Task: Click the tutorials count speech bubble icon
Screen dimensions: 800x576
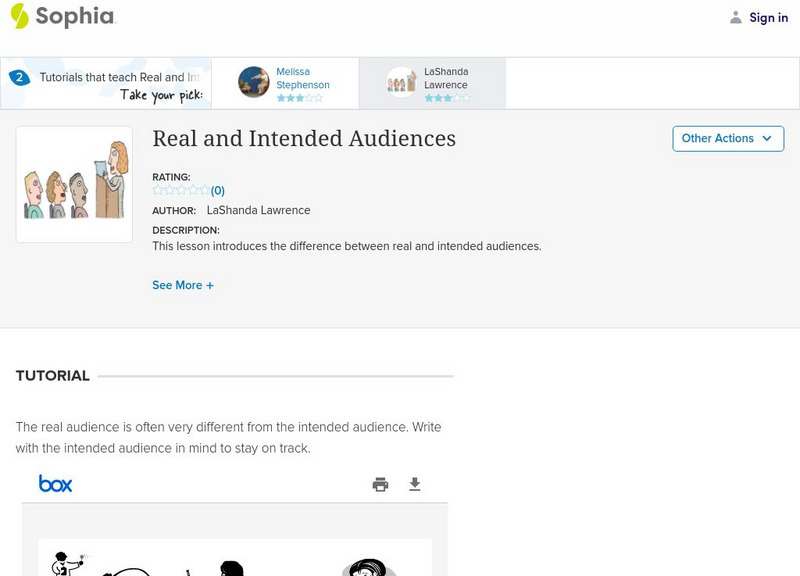Action: 18,77
